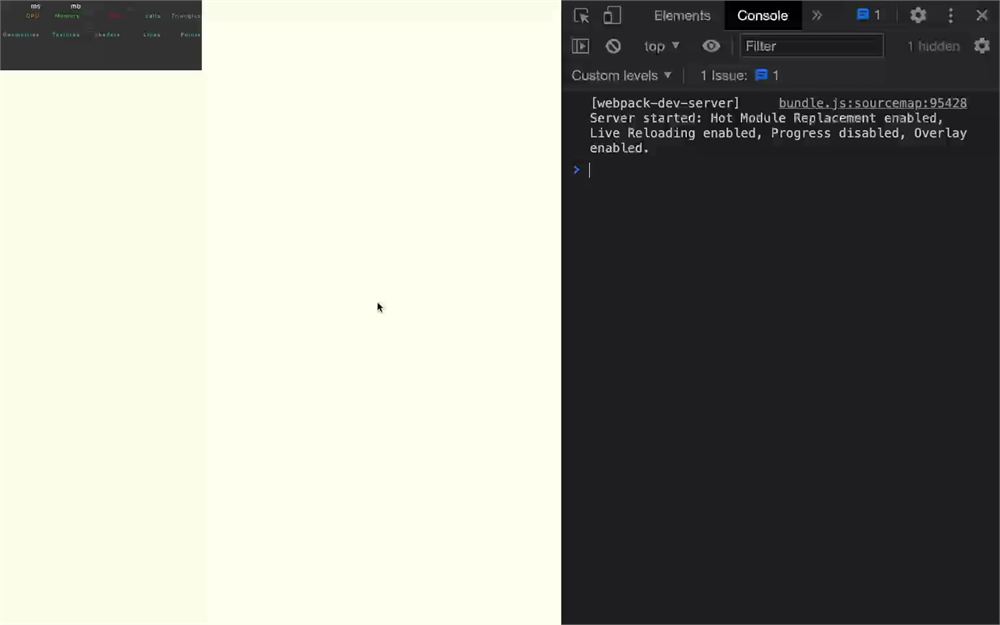Clear the console with the ban icon
Viewport: 1000px width, 625px height.
pos(613,46)
